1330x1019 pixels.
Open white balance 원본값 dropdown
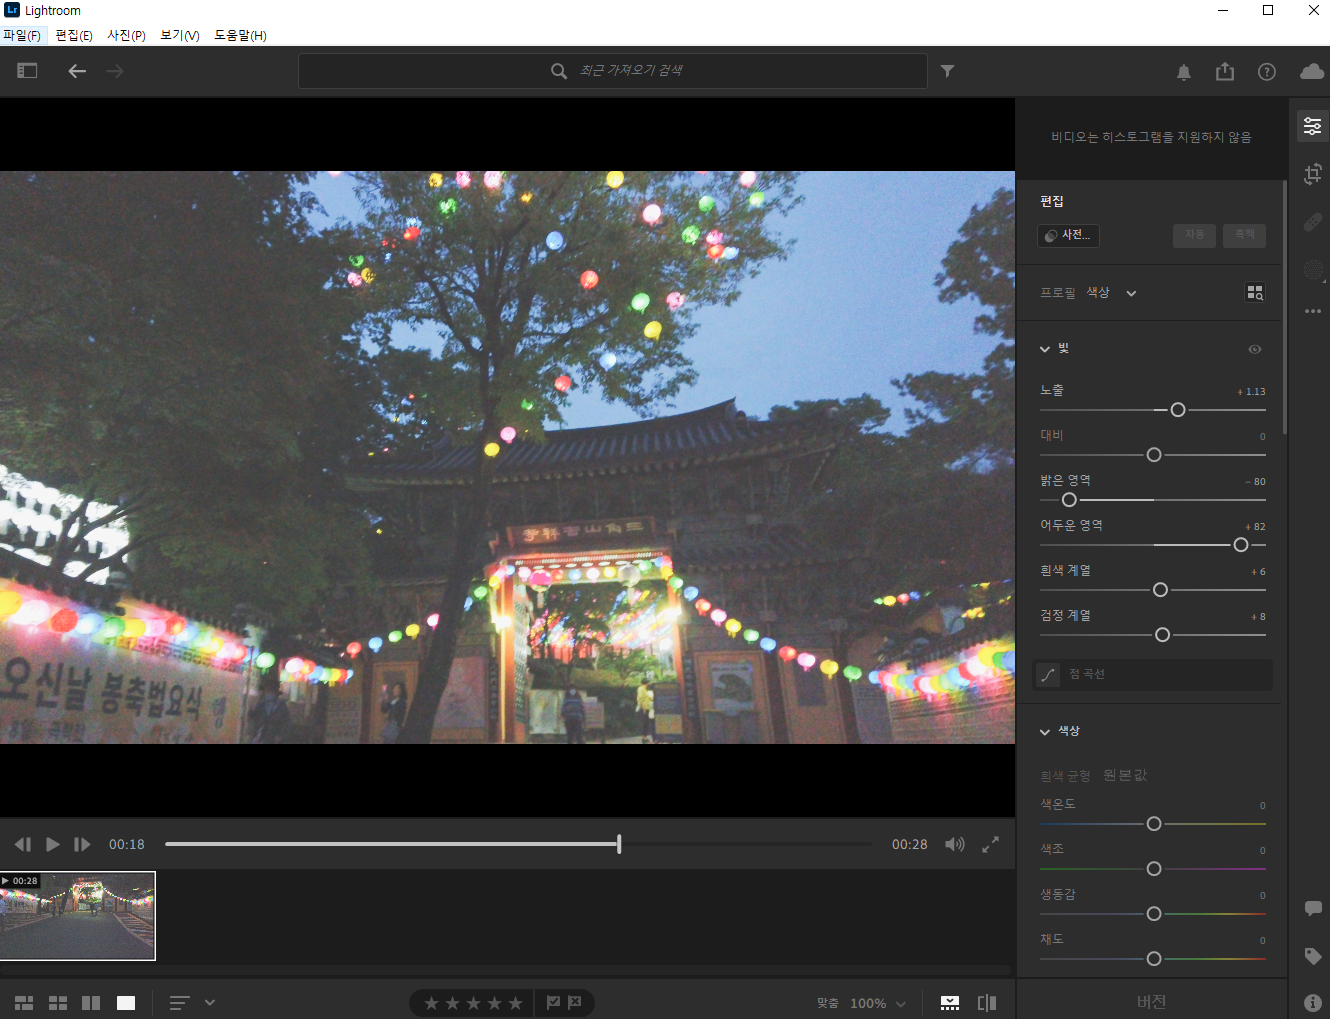(1125, 775)
